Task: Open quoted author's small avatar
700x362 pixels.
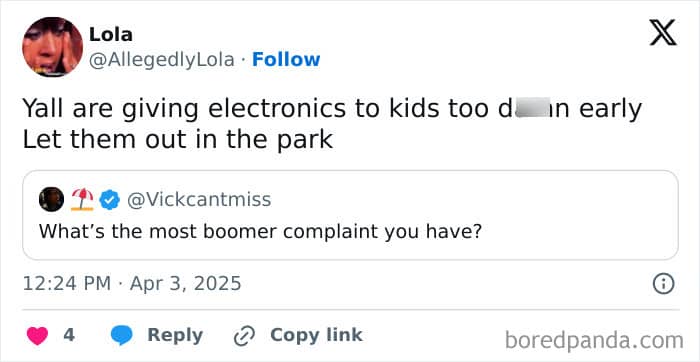Action: click(51, 200)
